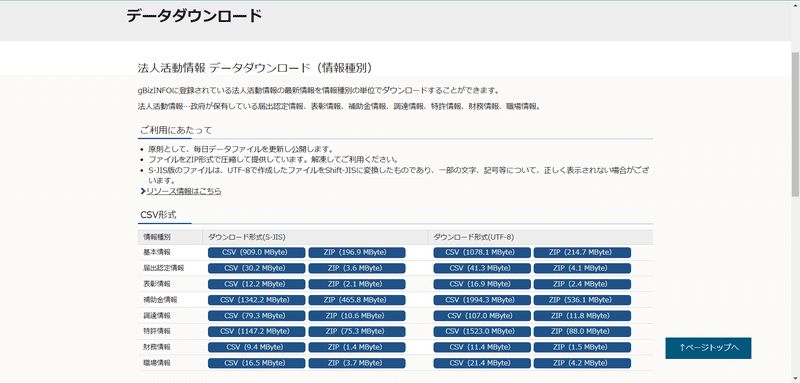Download UTF-8 CSV (1994.3 MByte) for 補助金情報
Screen dimensions: 800x383
point(482,300)
